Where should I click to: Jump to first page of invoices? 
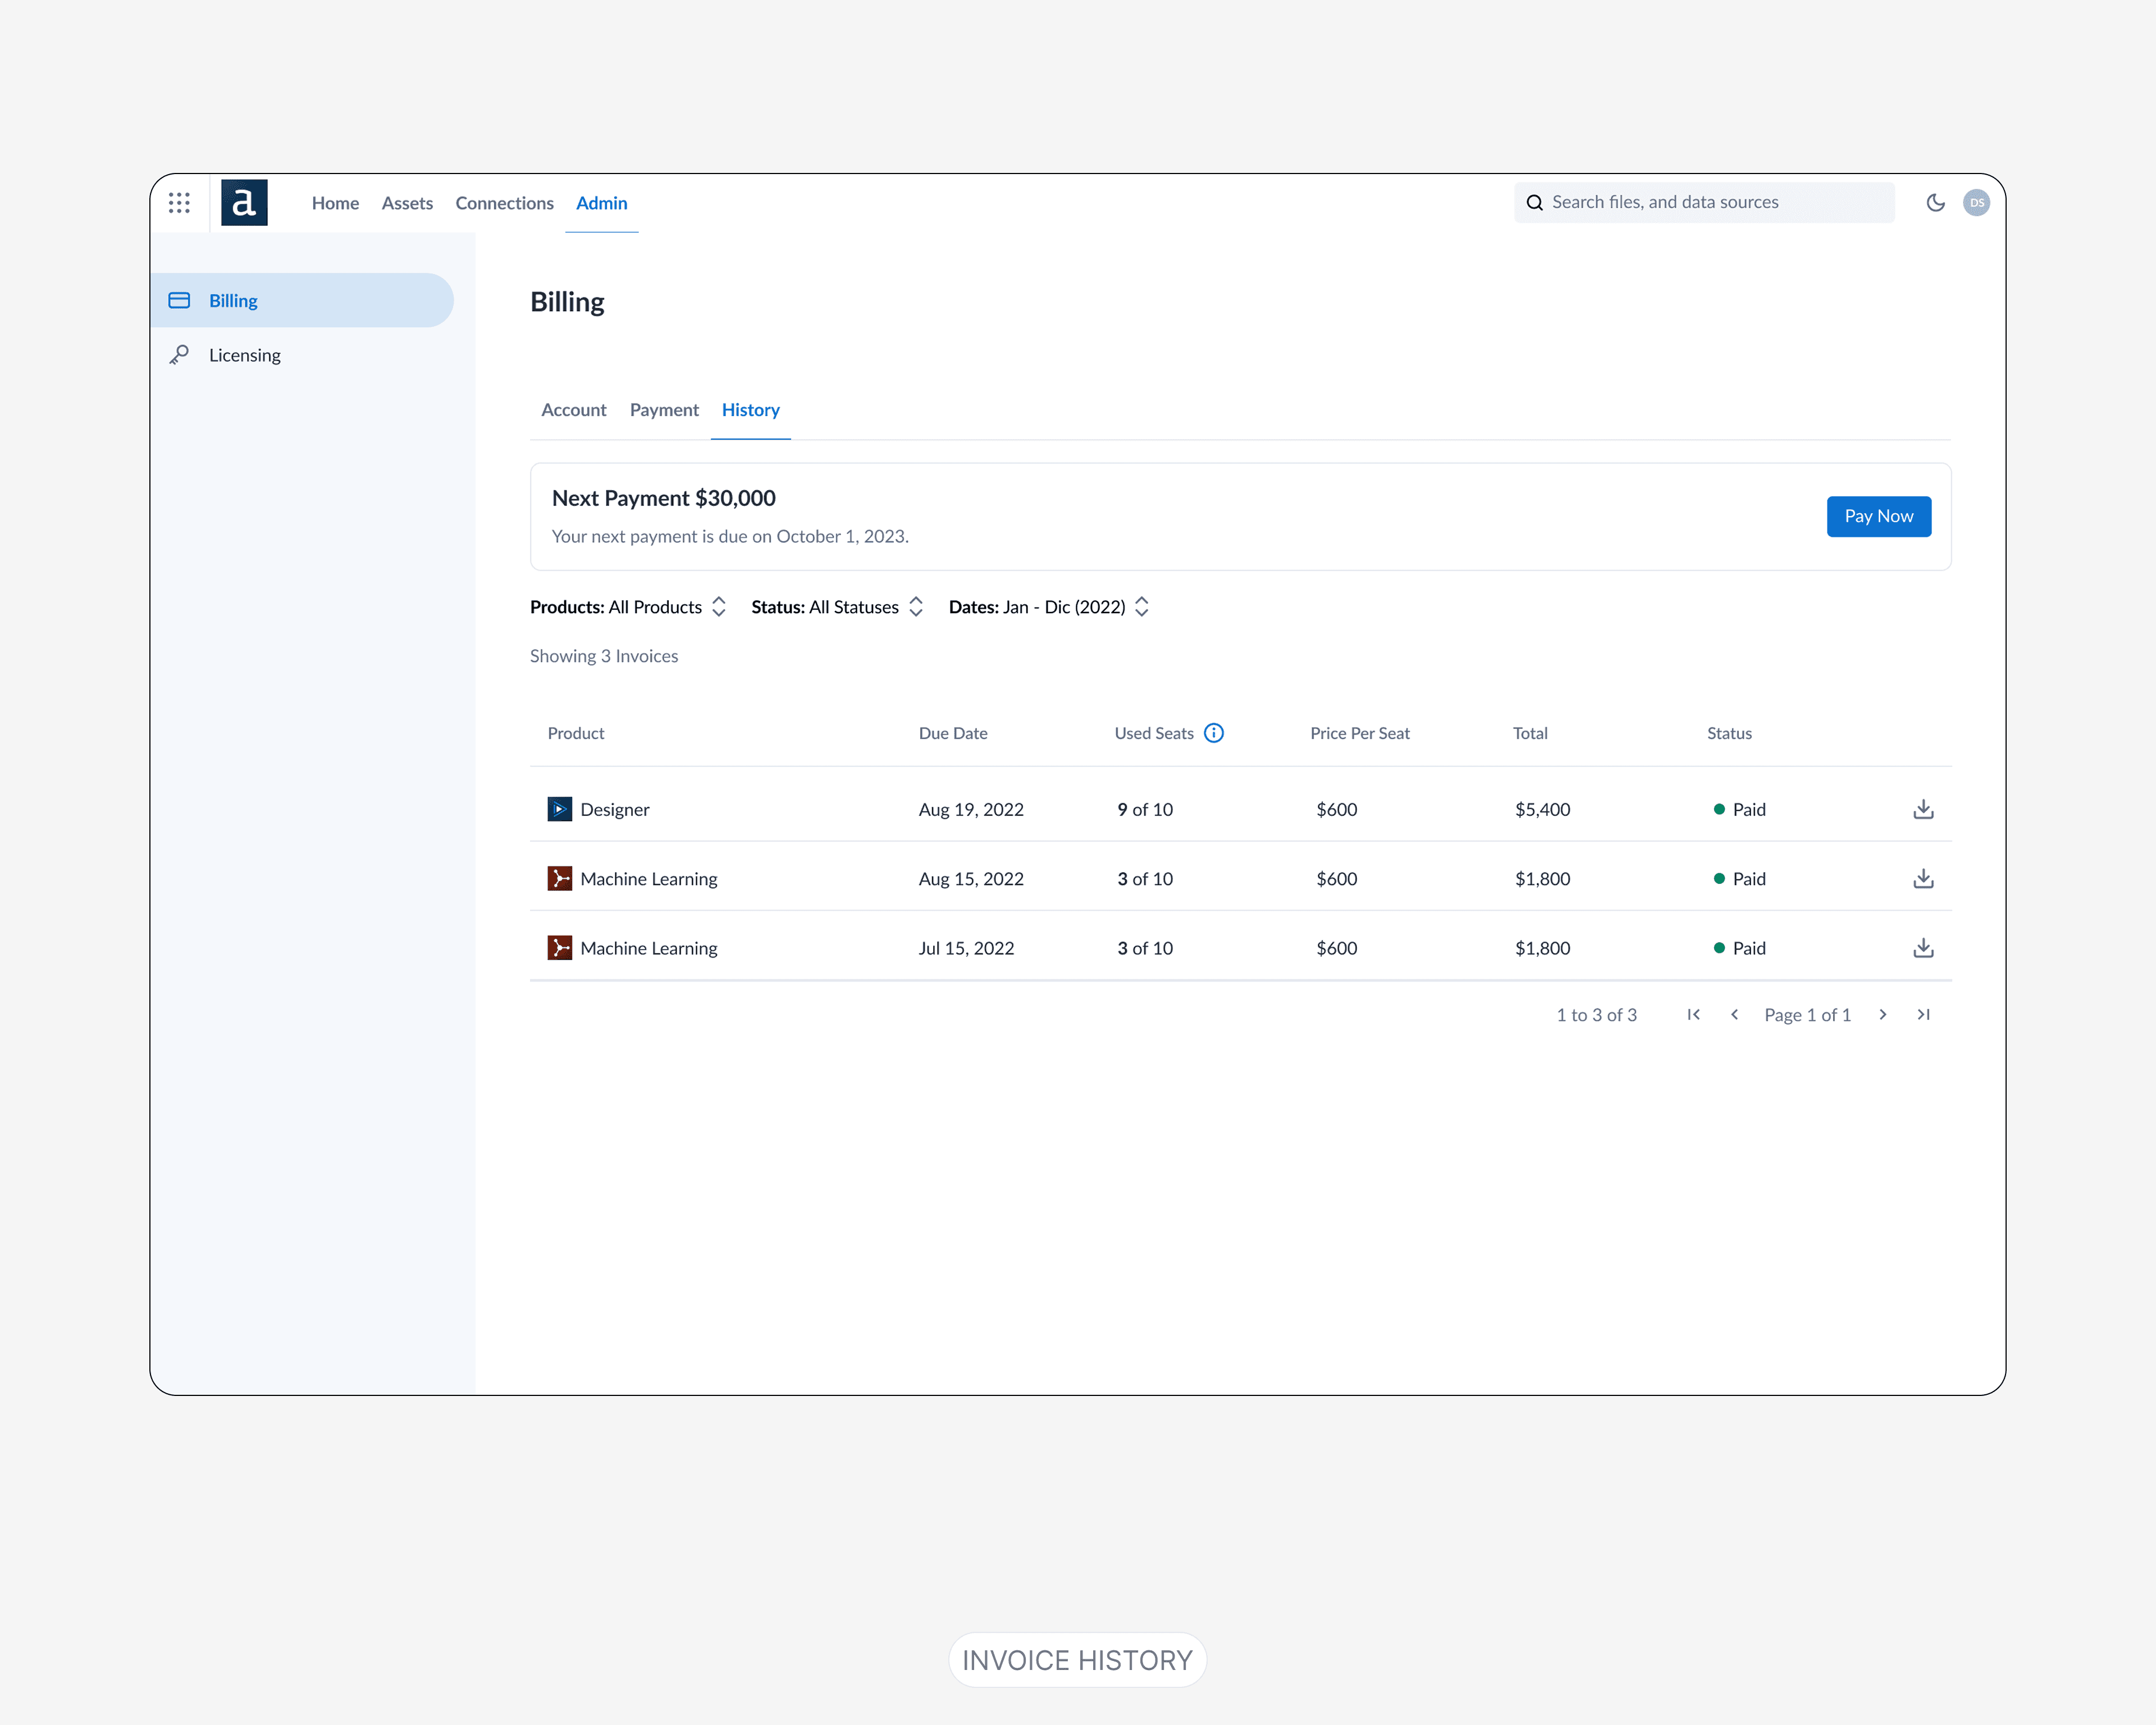(x=1693, y=1014)
